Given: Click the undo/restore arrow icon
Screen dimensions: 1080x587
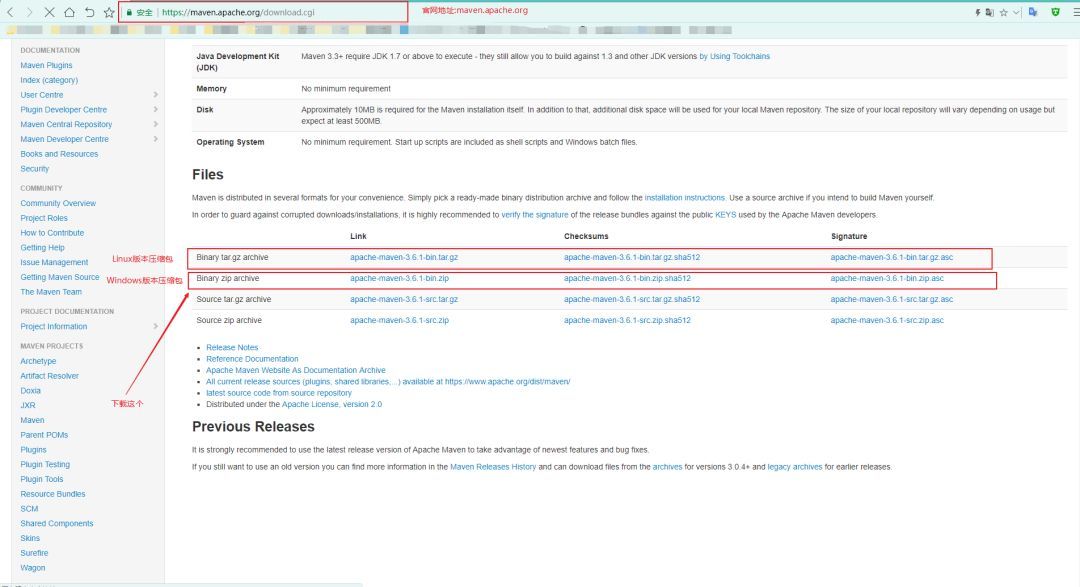Looking at the screenshot, I should click(90, 12).
